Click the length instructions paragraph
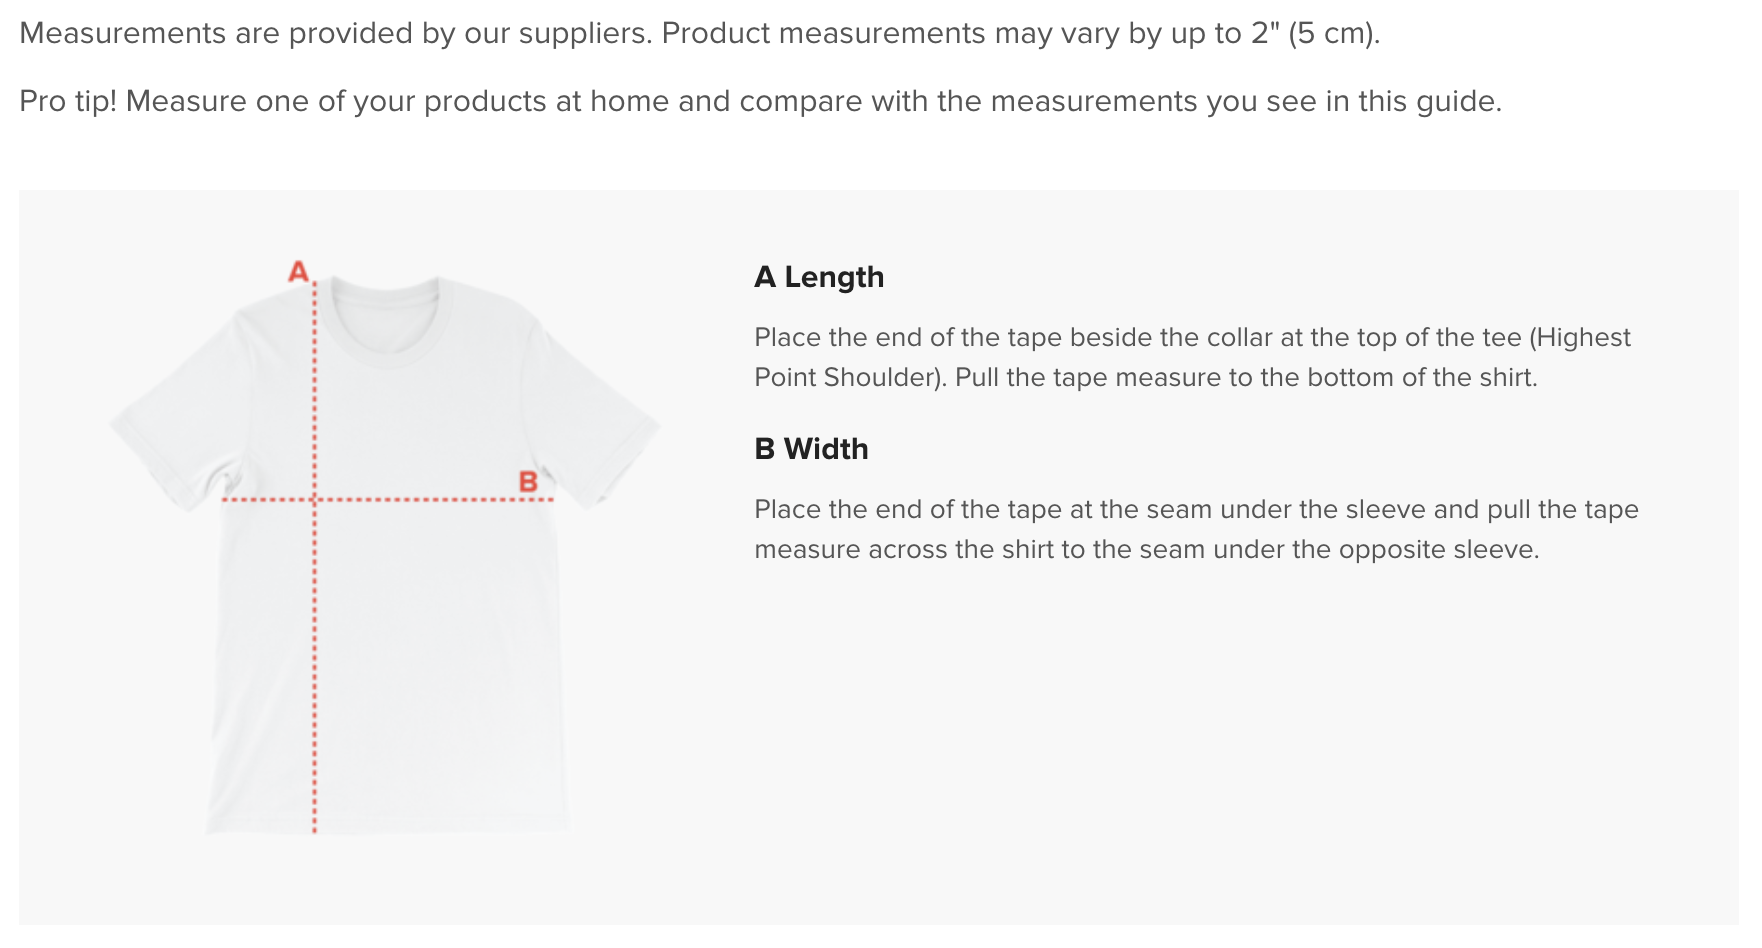This screenshot has width=1762, height=948. (x=1192, y=357)
